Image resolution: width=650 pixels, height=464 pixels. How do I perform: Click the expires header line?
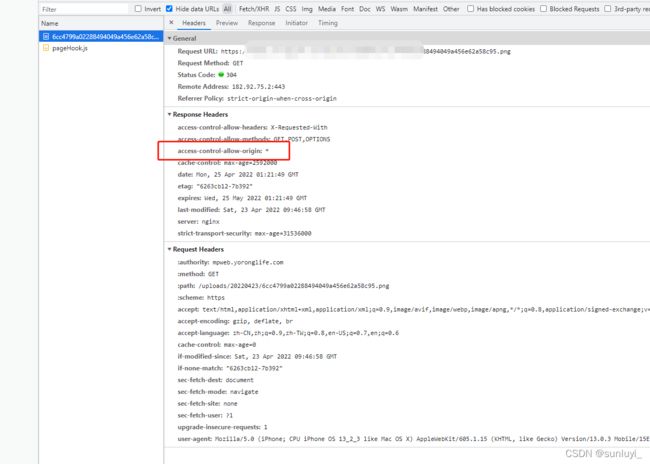pyautogui.click(x=242, y=198)
